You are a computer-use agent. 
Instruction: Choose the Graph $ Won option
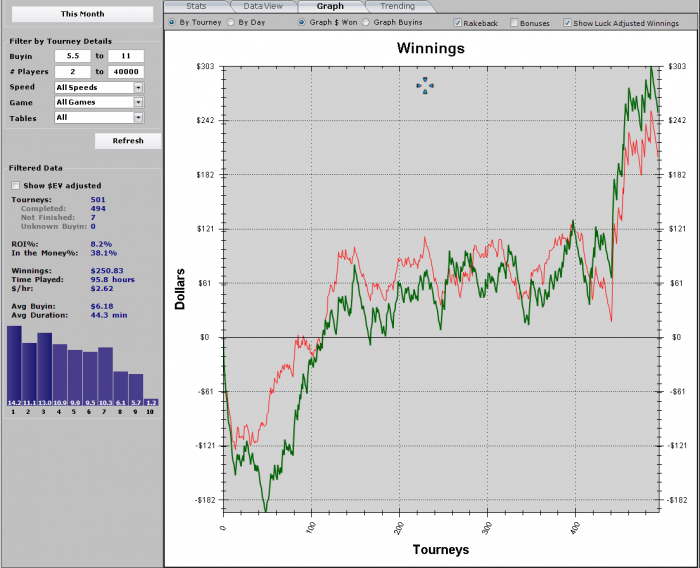point(302,22)
